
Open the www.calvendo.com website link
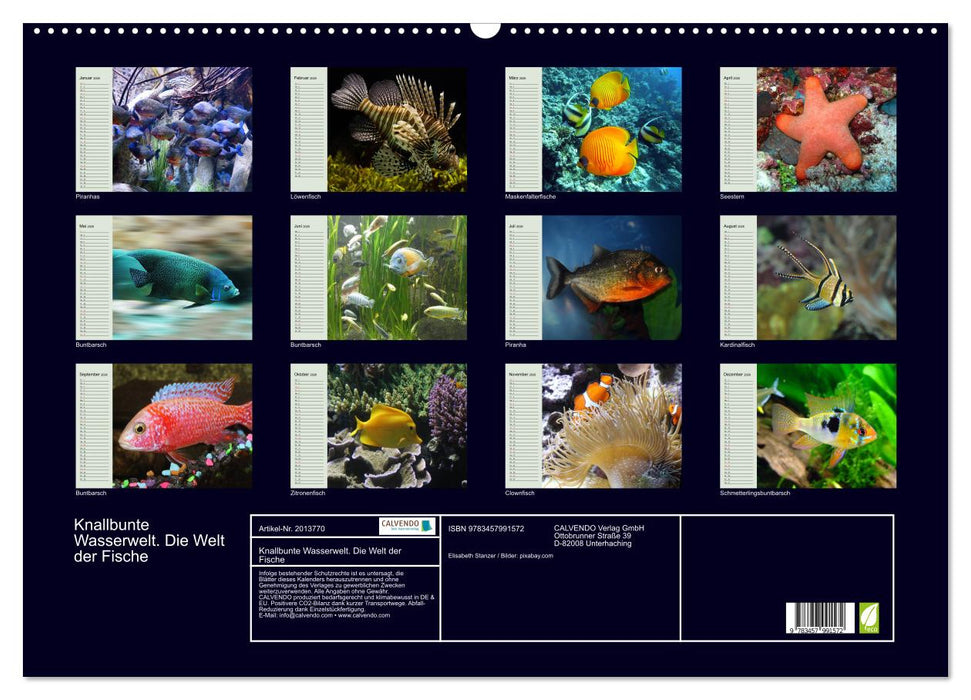365,615
